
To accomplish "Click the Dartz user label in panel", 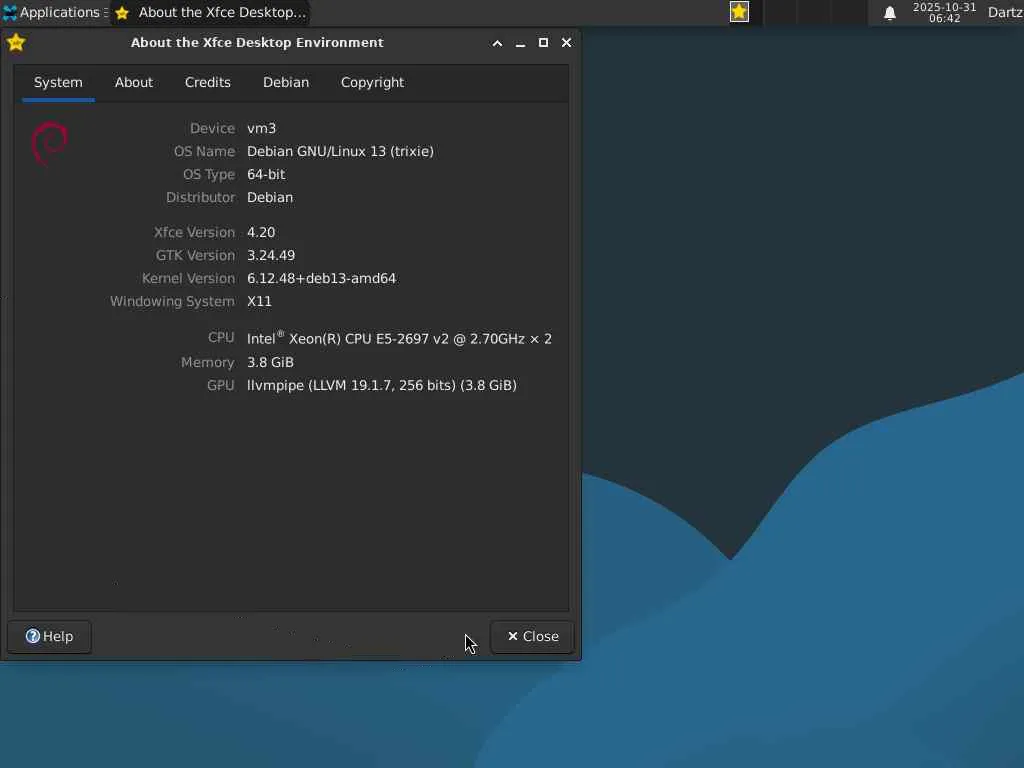I will [x=1005, y=12].
